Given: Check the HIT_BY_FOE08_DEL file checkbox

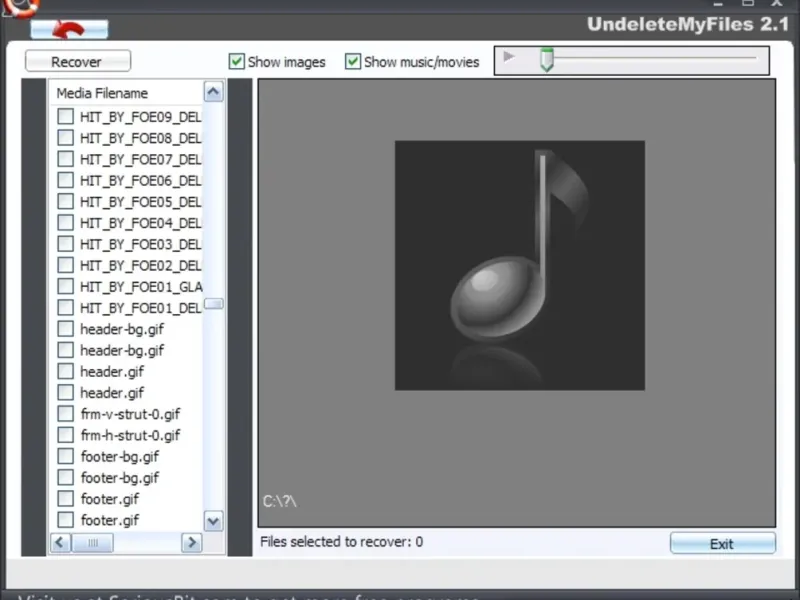Looking at the screenshot, I should pos(65,138).
